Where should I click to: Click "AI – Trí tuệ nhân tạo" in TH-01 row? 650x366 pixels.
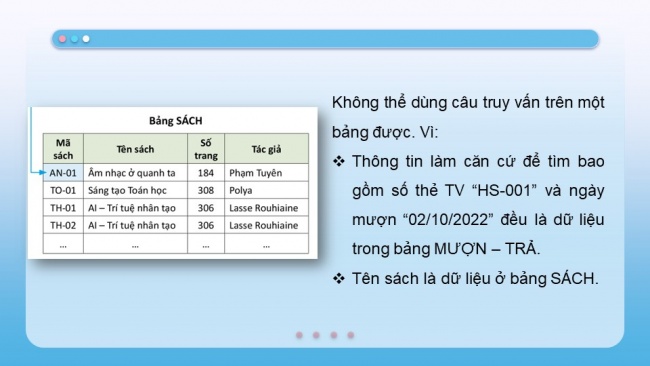[136, 208]
